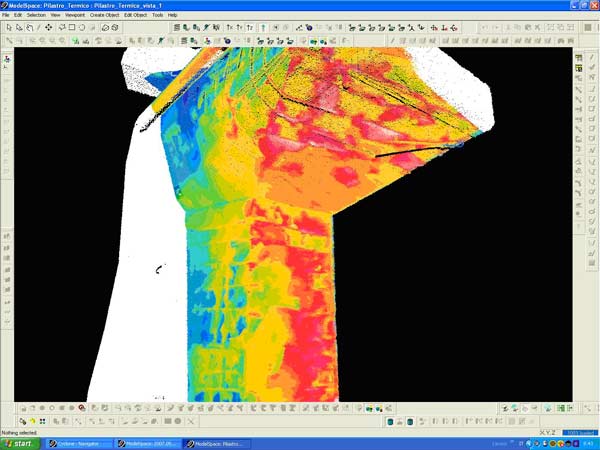Open the File menu
This screenshot has width=600, height=450.
tap(6, 15)
